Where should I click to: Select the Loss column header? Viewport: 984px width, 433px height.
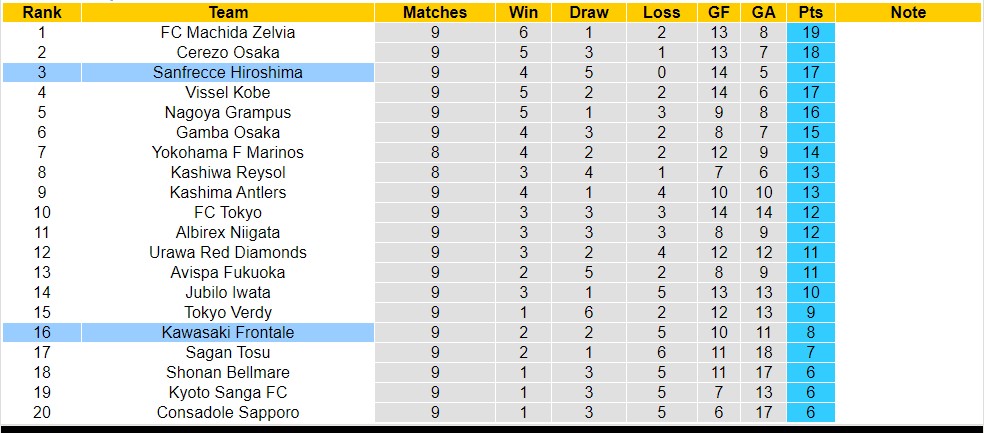[662, 13]
